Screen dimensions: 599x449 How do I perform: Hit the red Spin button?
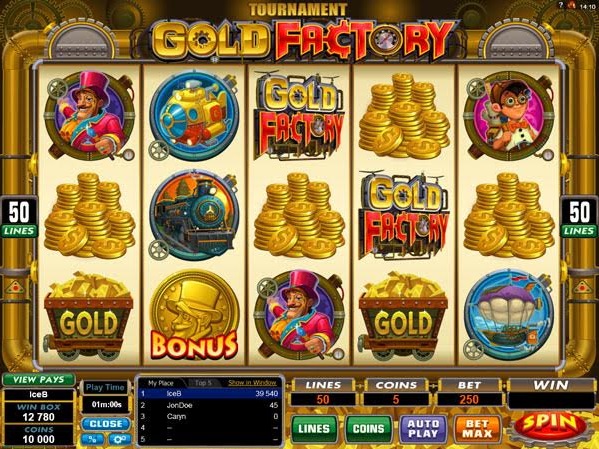coord(550,425)
